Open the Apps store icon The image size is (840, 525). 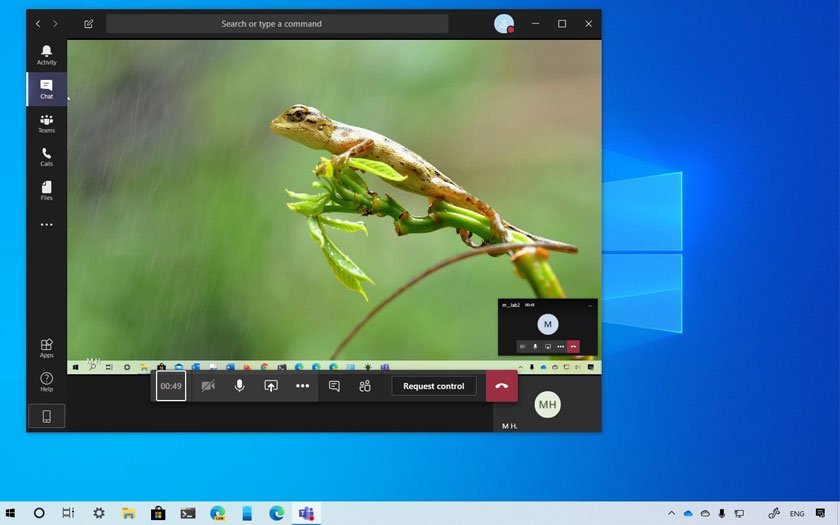coord(46,348)
